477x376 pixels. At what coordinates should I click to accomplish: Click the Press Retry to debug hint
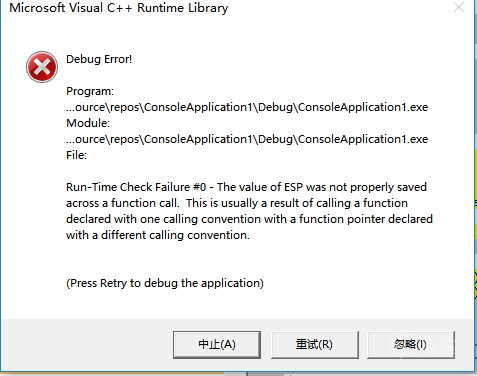[165, 283]
